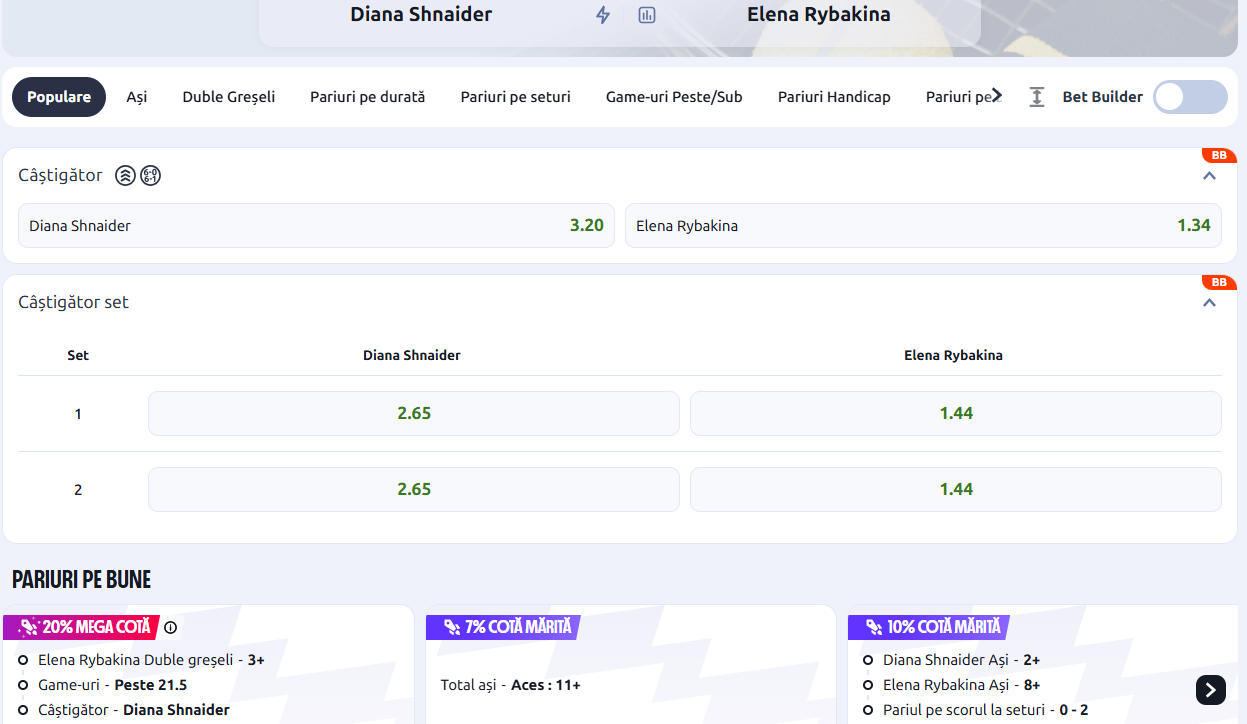Image resolution: width=1247 pixels, height=724 pixels.
Task: Select the Populare tab
Action: tap(59, 97)
